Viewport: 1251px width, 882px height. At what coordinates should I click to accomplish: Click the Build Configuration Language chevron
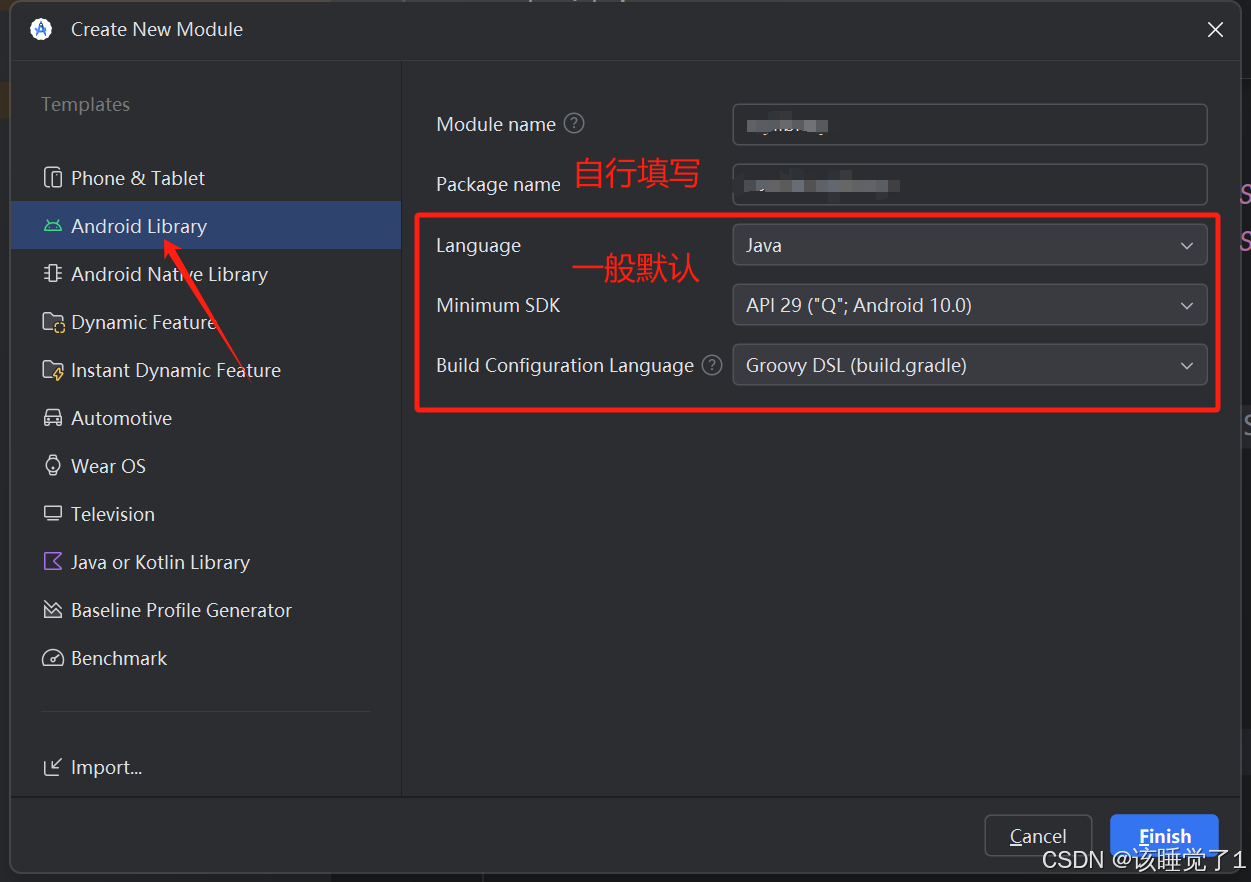point(1187,366)
